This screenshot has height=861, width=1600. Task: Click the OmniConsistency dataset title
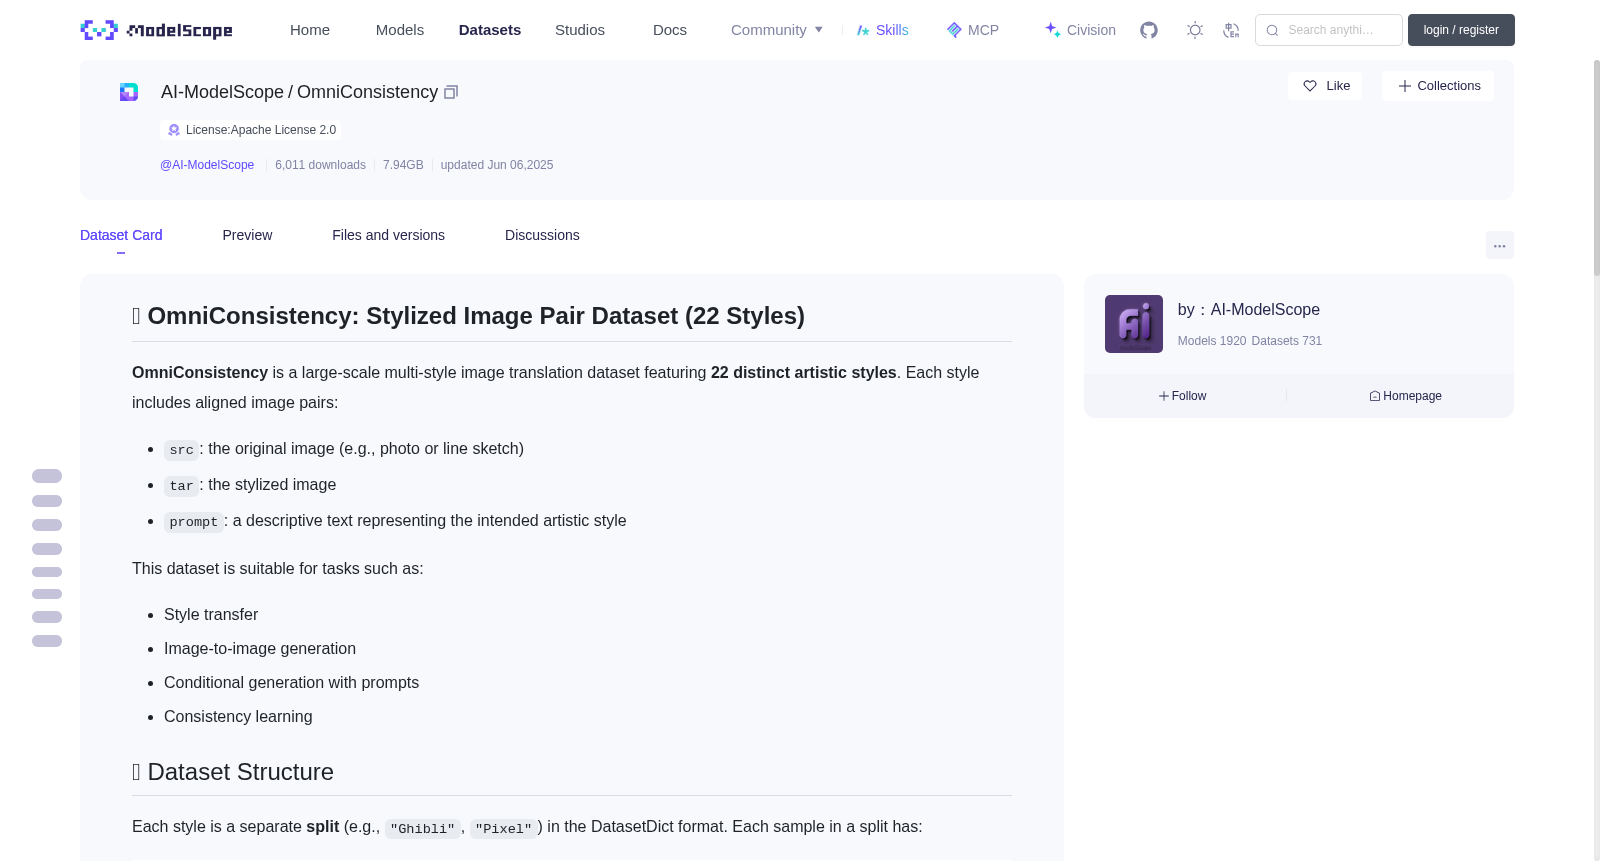pyautogui.click(x=367, y=92)
